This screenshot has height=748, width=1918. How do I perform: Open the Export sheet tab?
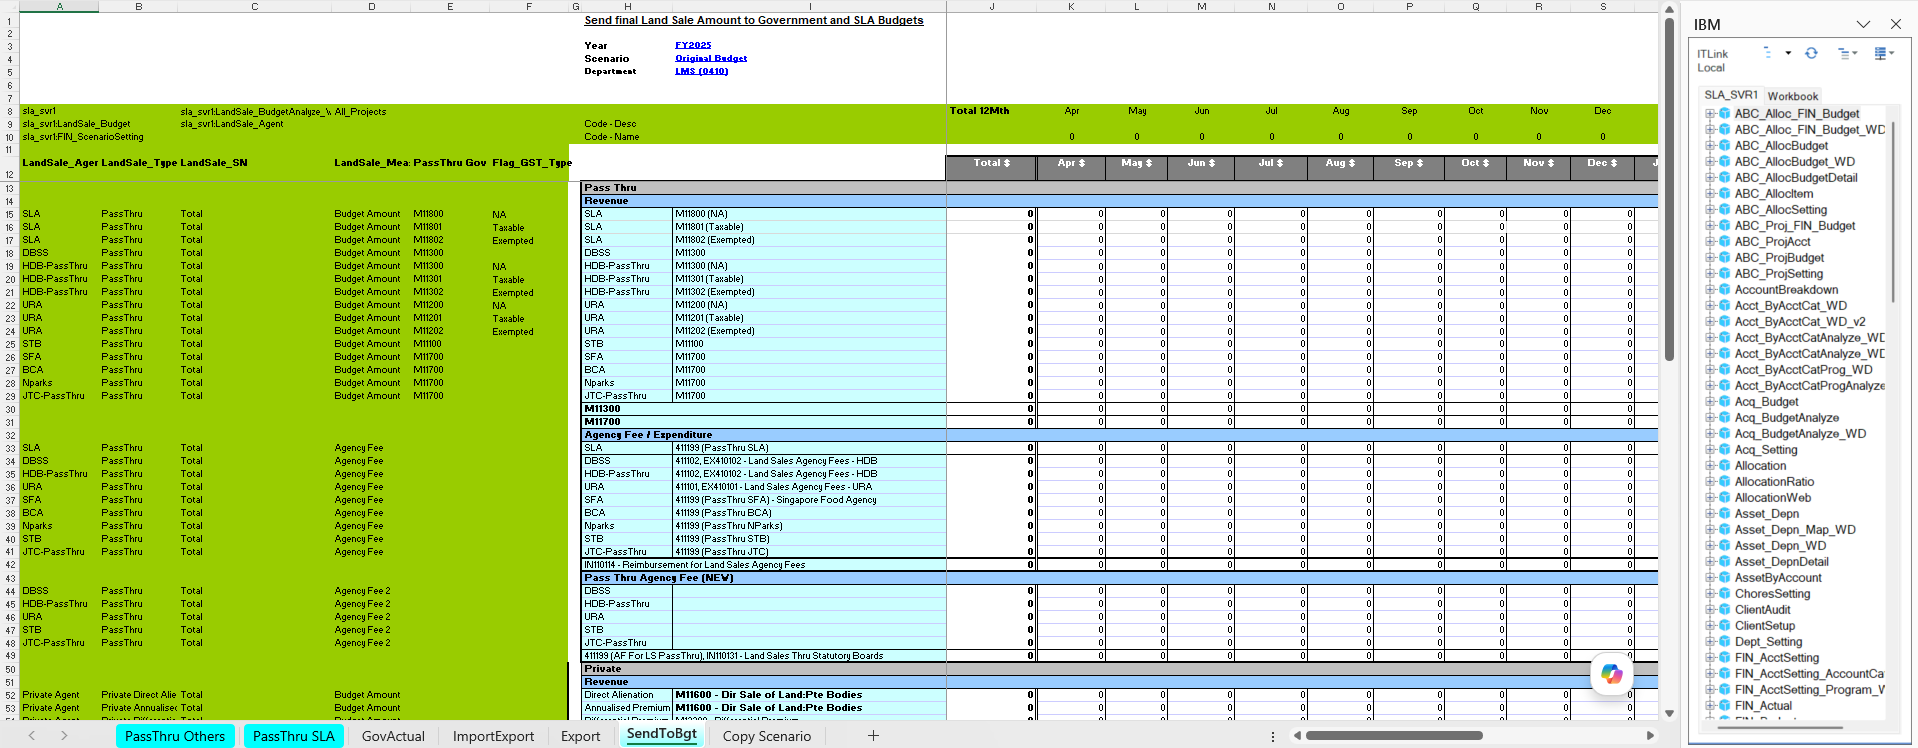click(x=580, y=736)
